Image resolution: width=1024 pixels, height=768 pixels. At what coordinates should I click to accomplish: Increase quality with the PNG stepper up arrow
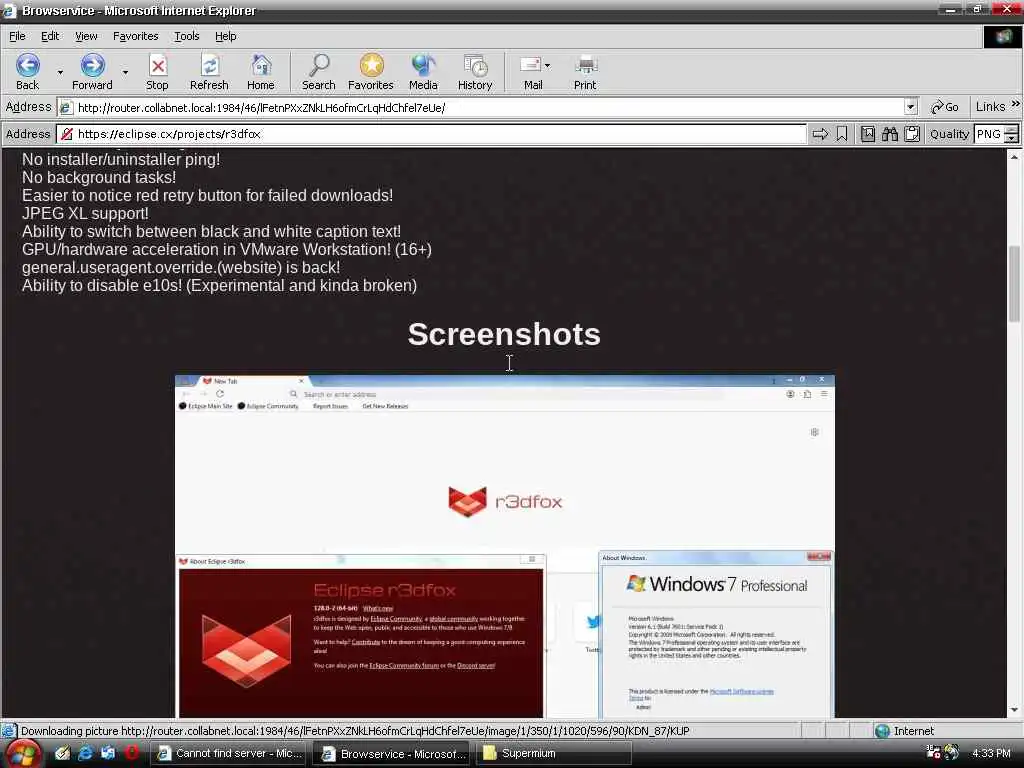pyautogui.click(x=1012, y=130)
